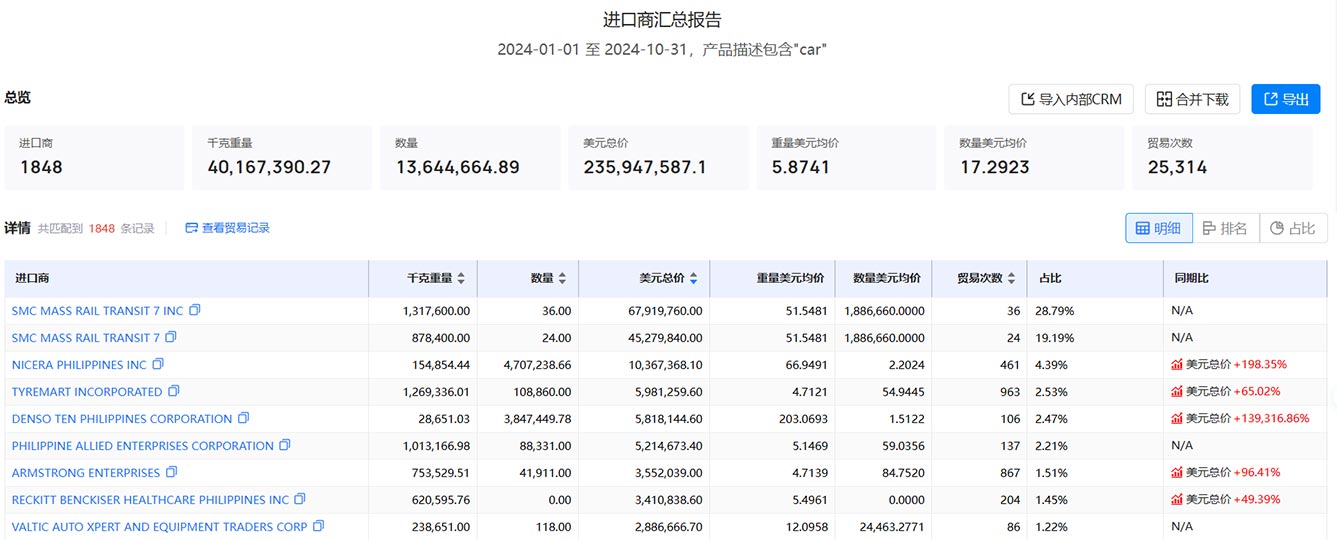Click 合并下载 merge download button
This screenshot has width=1337, height=540.
1193,99
